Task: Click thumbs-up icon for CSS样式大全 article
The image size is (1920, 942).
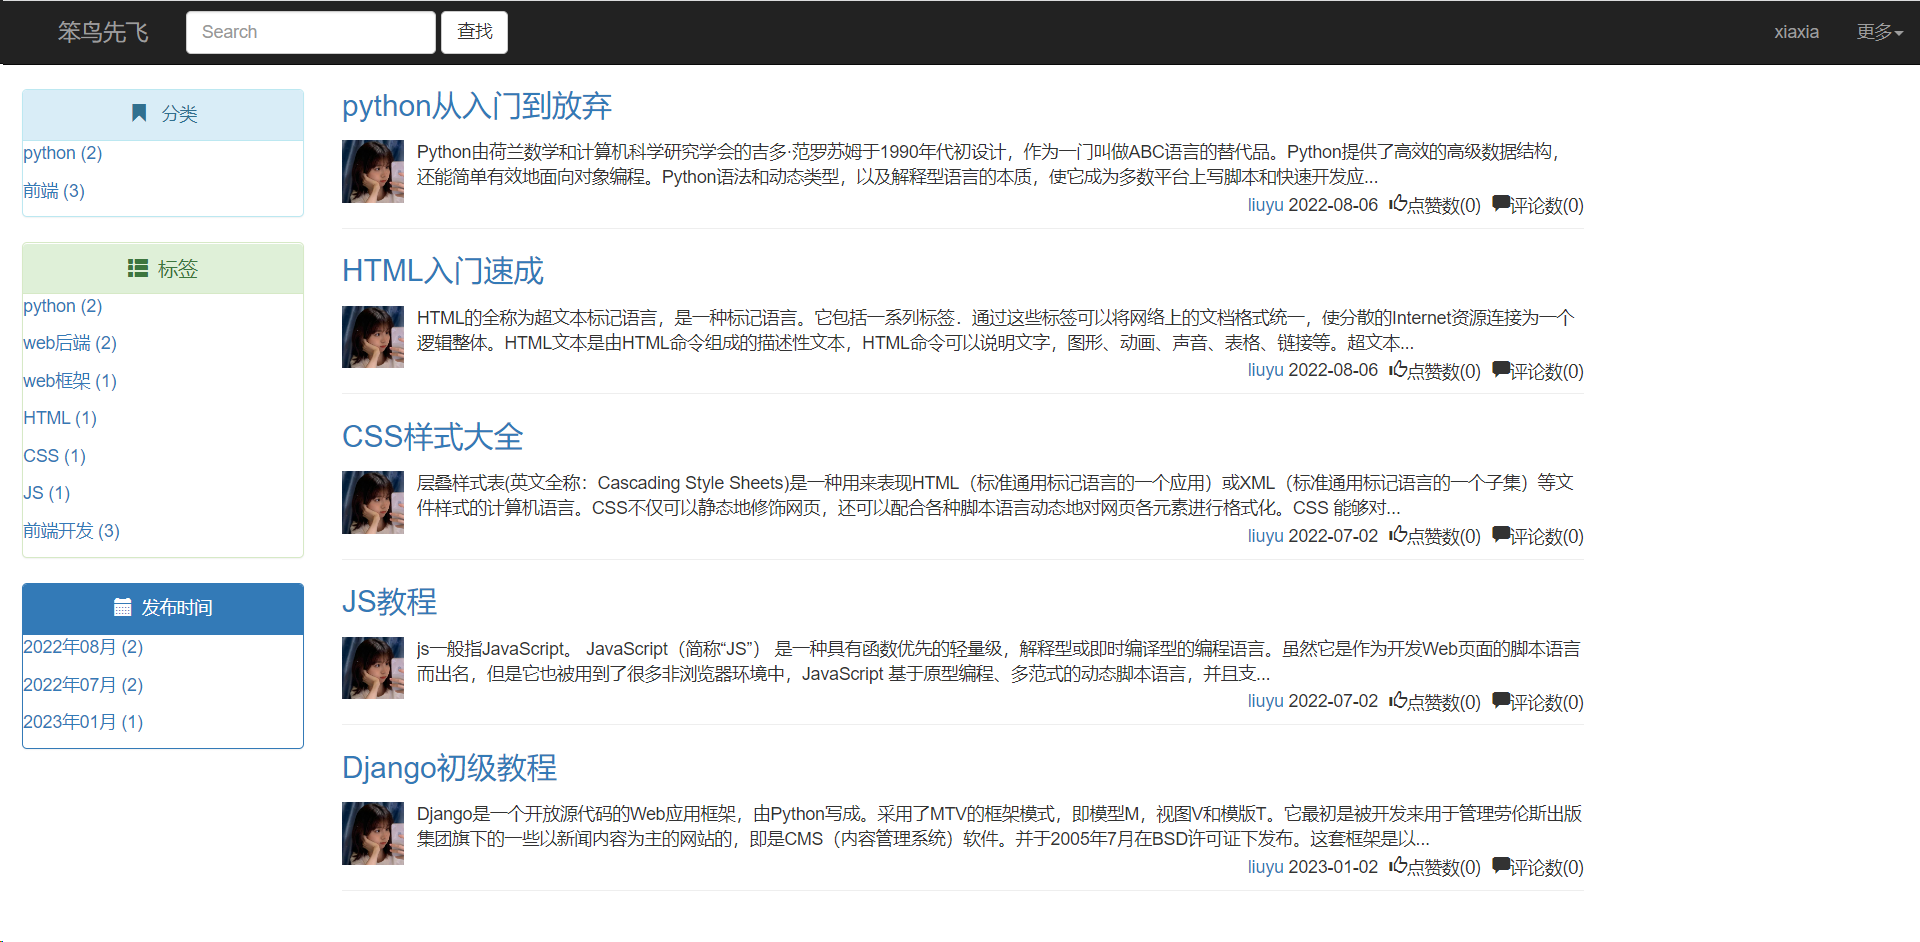Action: point(1398,534)
